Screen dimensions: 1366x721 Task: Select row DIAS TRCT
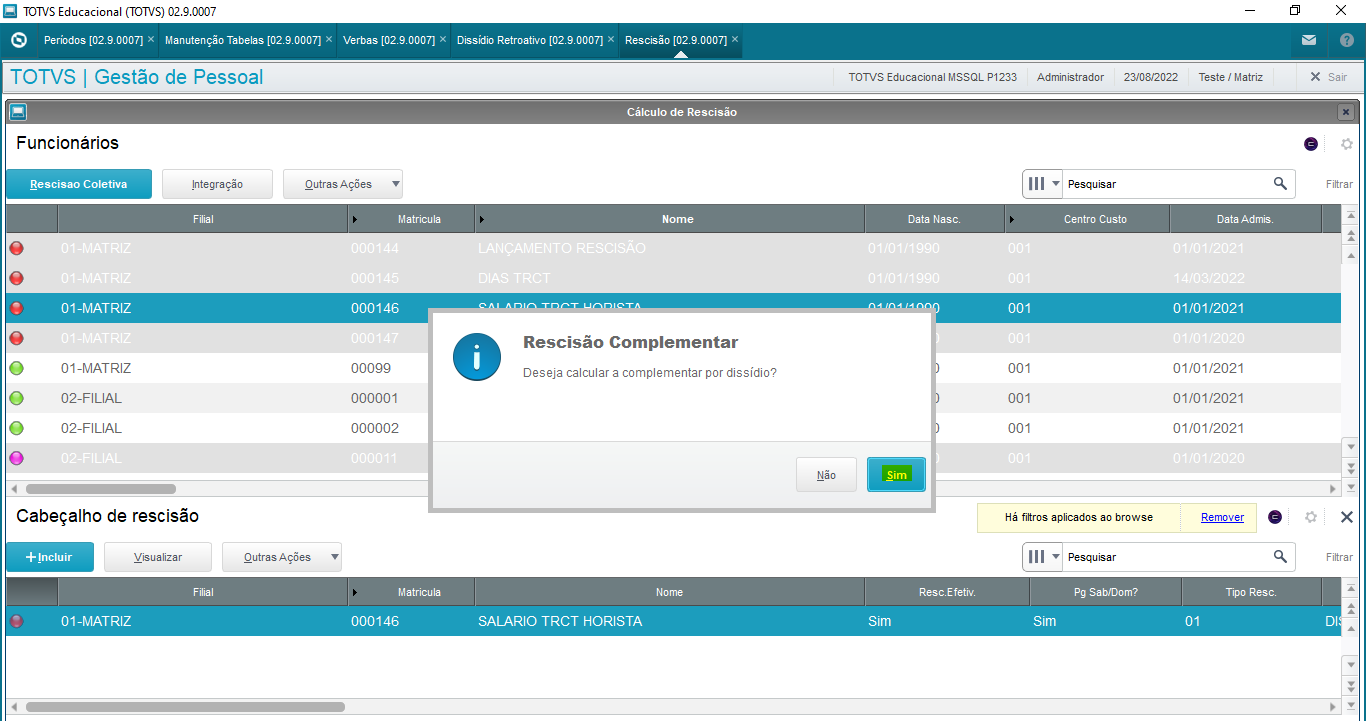(673, 278)
